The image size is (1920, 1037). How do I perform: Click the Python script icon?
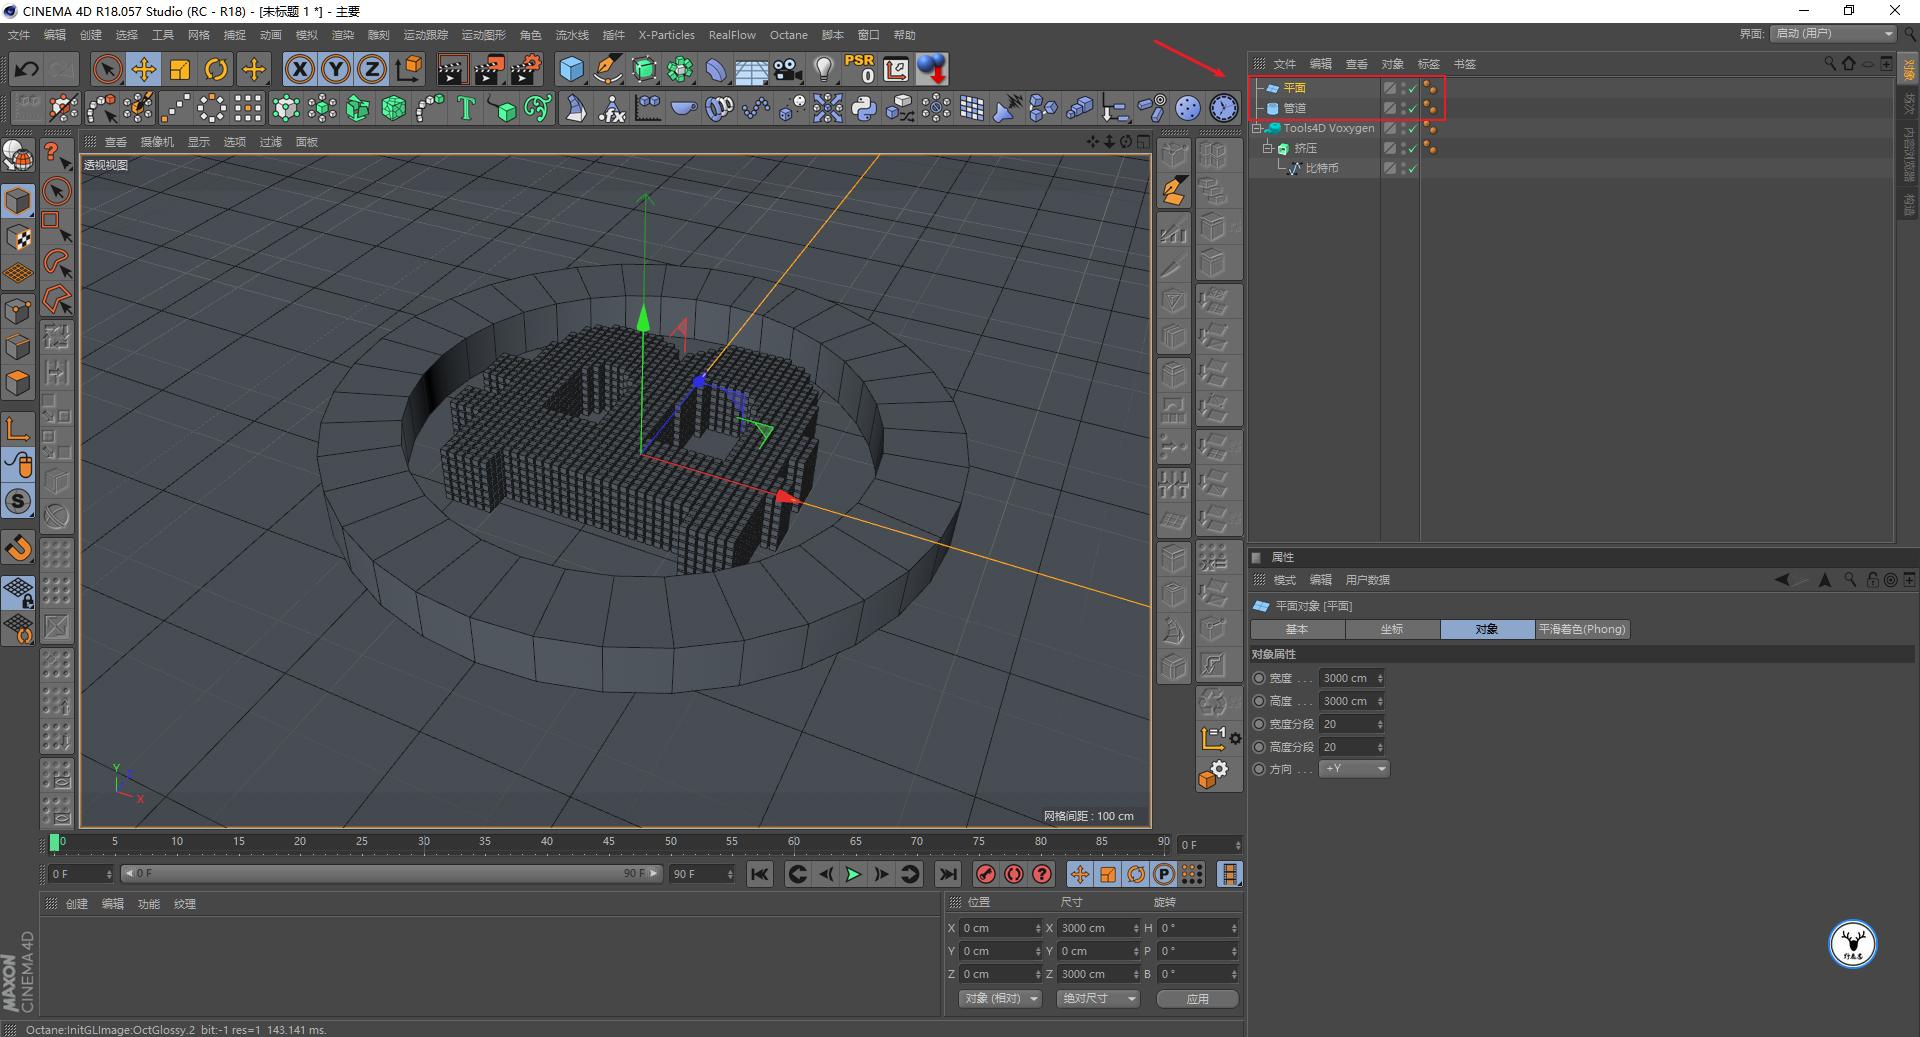[x=864, y=108]
